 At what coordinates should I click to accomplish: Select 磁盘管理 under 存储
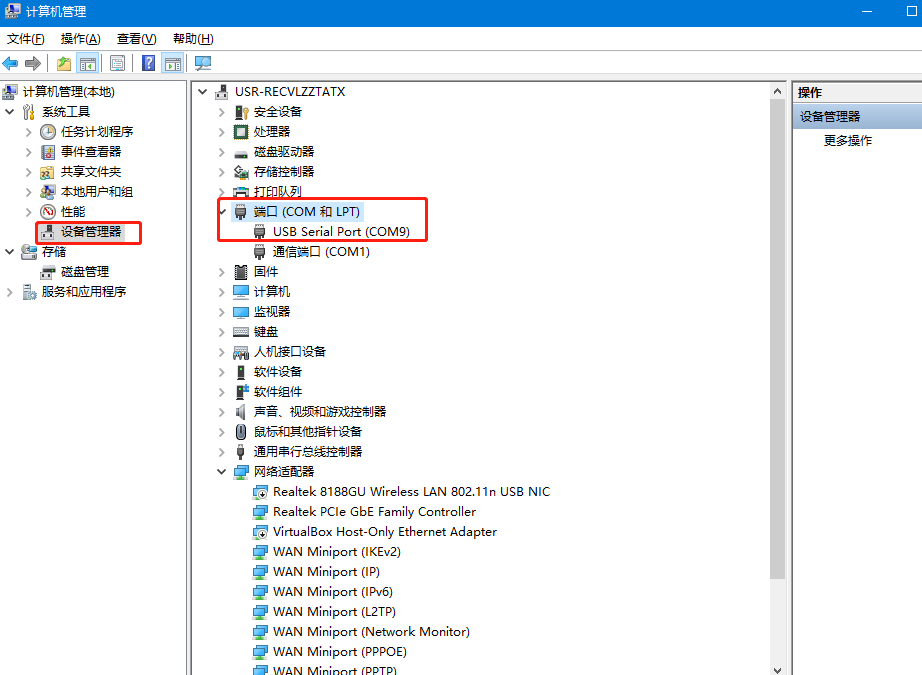pos(84,272)
